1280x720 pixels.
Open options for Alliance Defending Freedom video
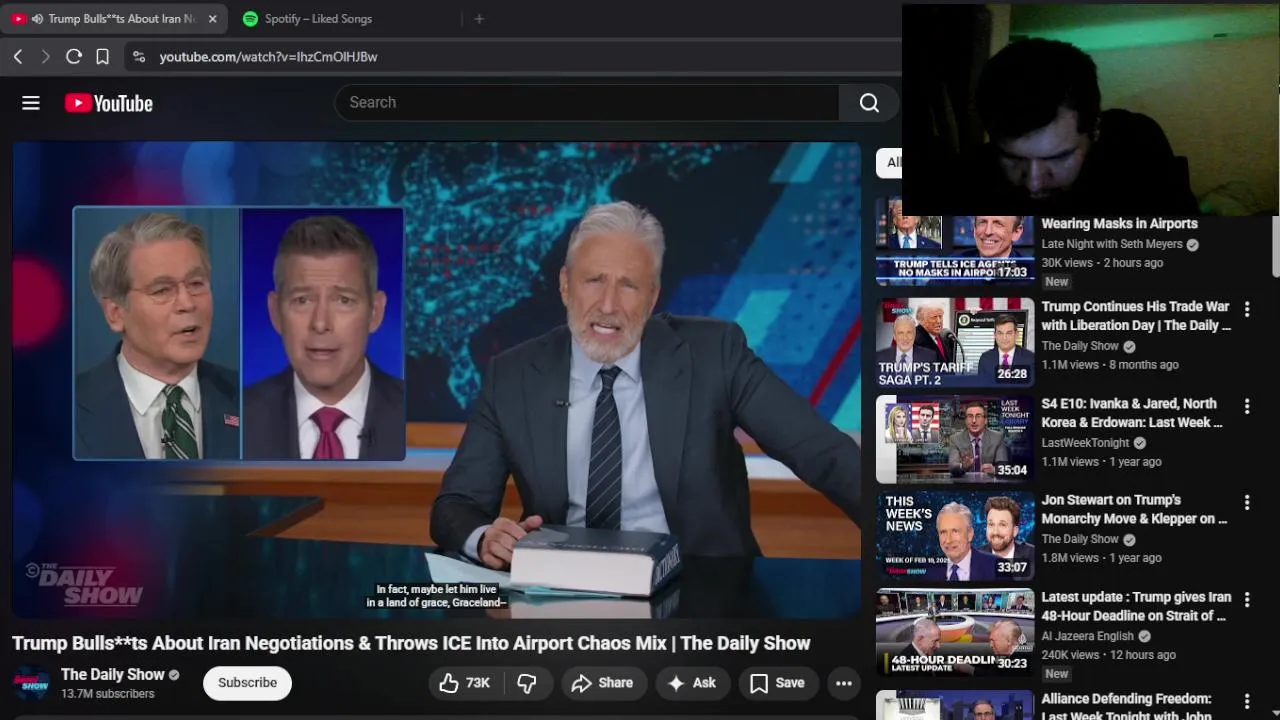[1247, 701]
